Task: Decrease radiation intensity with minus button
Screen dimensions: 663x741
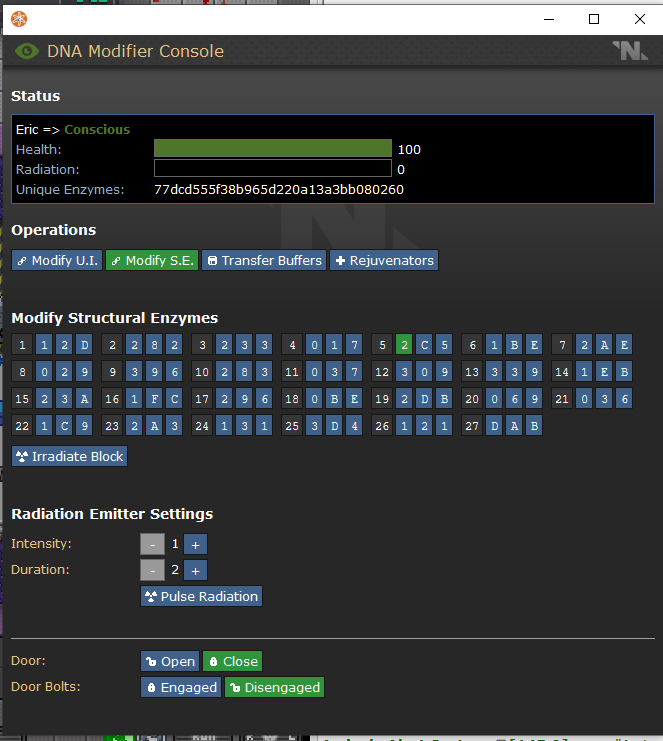Action: (151, 544)
